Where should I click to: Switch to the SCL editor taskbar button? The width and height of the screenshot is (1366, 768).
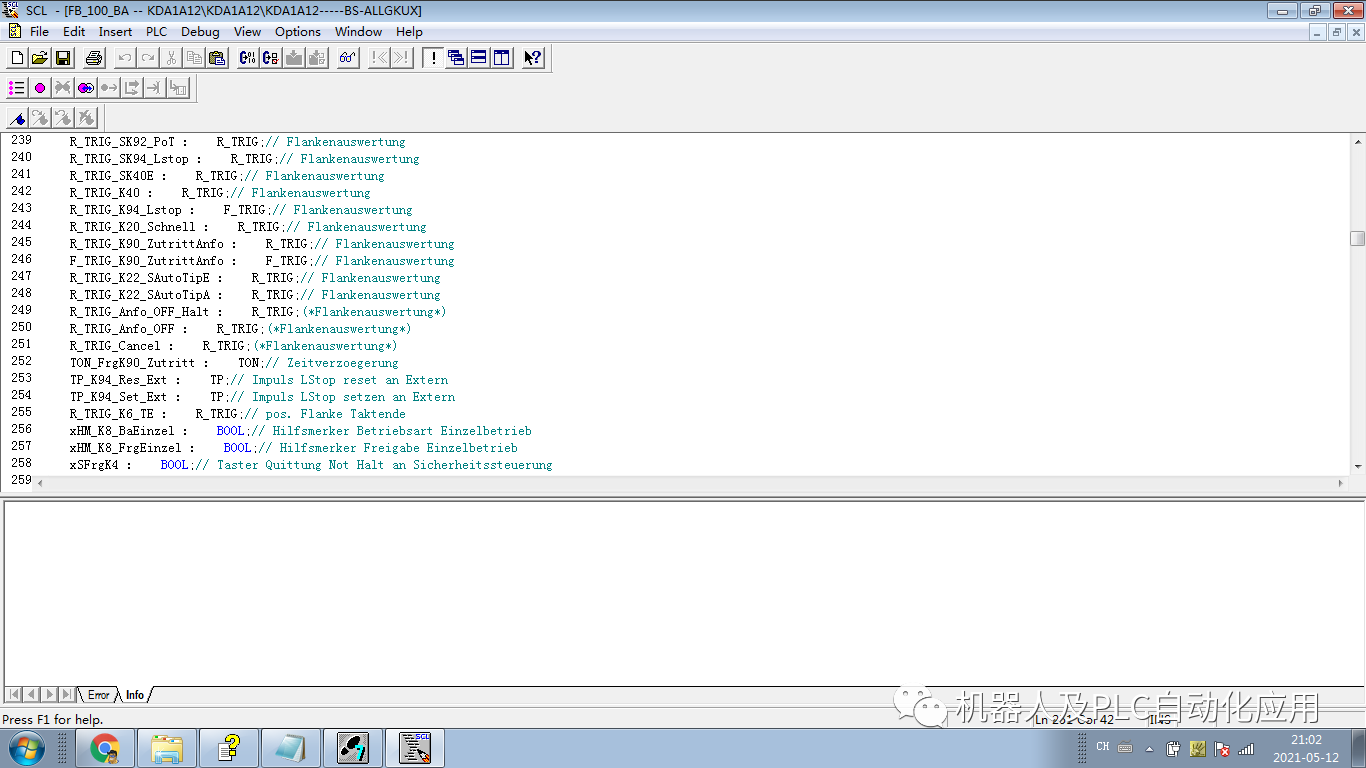coord(415,748)
